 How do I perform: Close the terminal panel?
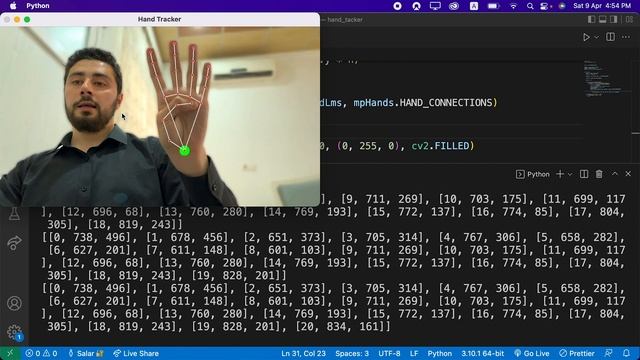coord(628,174)
